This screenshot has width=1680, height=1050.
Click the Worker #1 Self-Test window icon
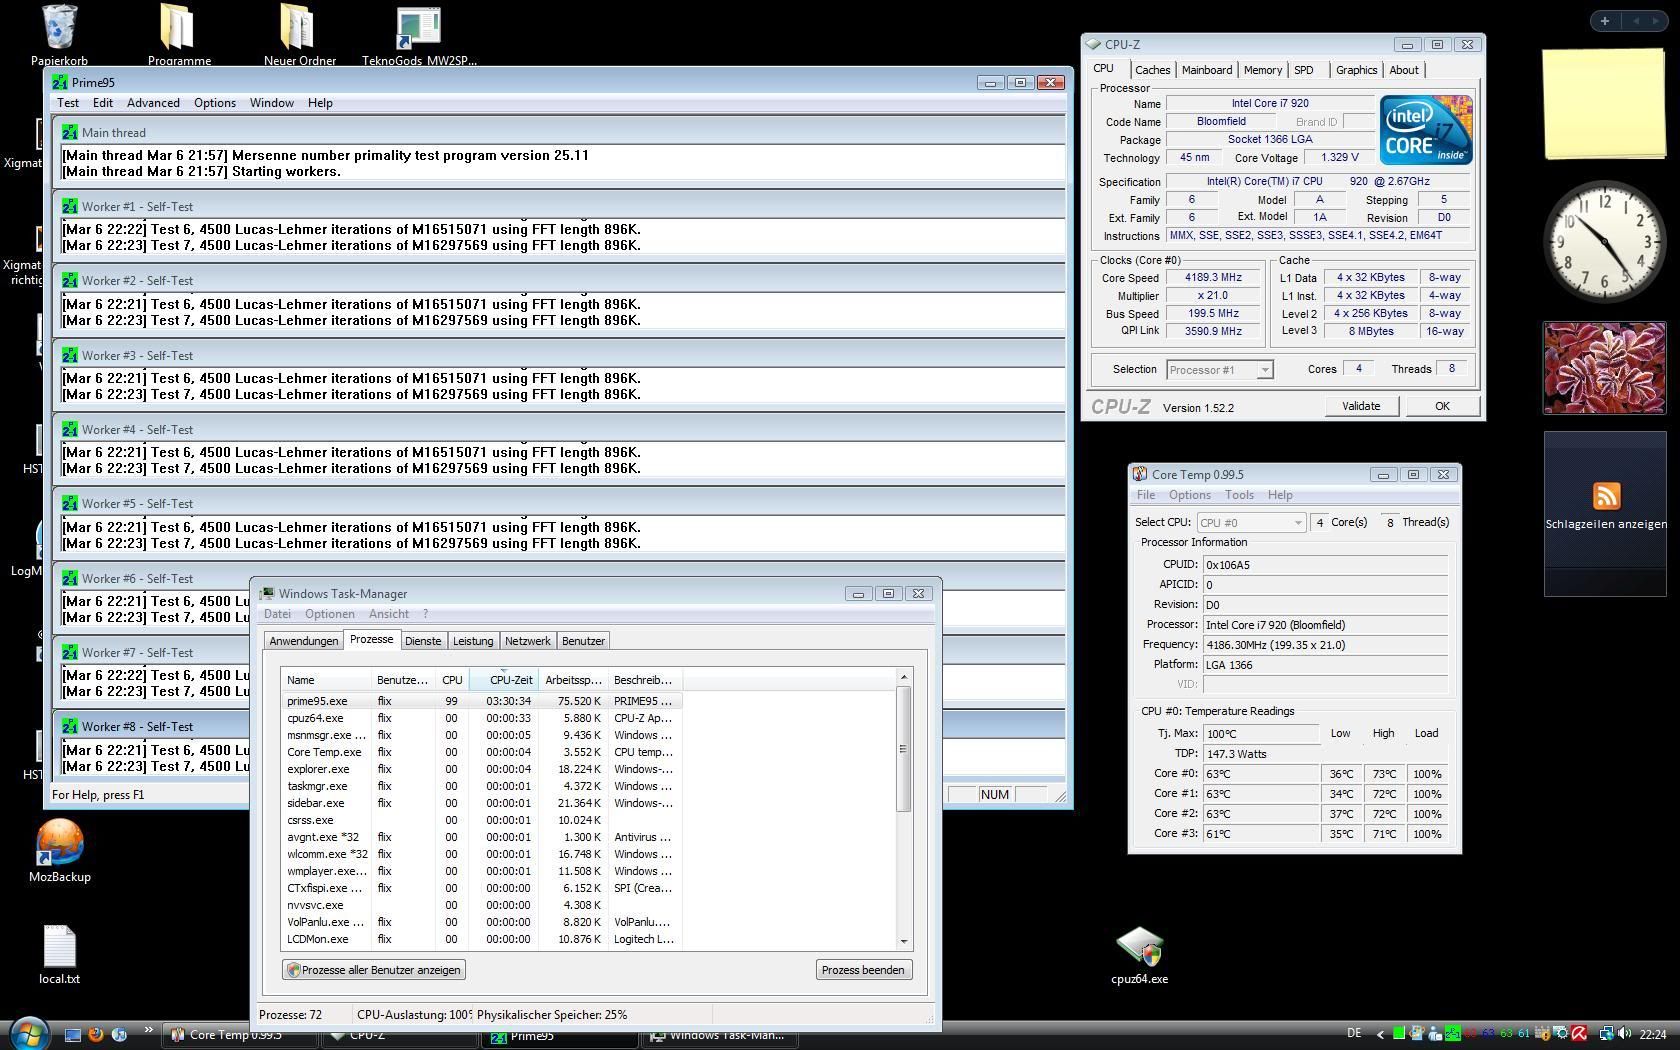(70, 206)
